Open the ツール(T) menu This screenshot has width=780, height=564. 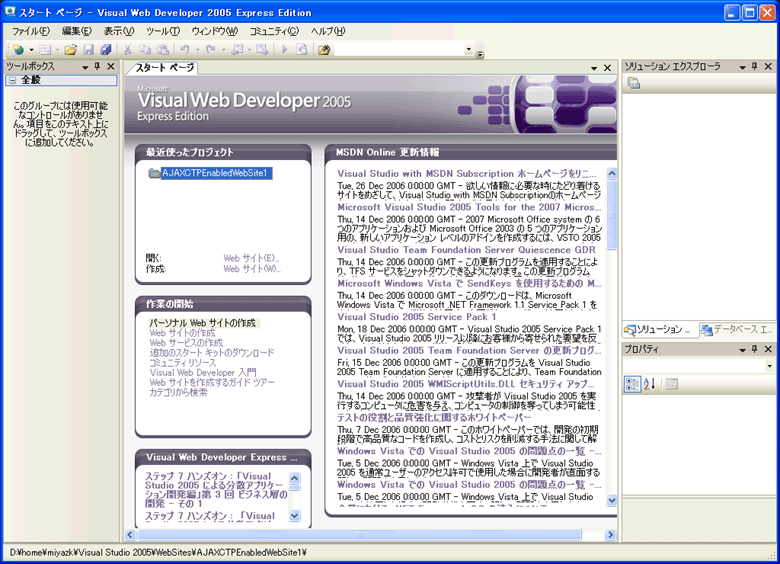(x=163, y=31)
